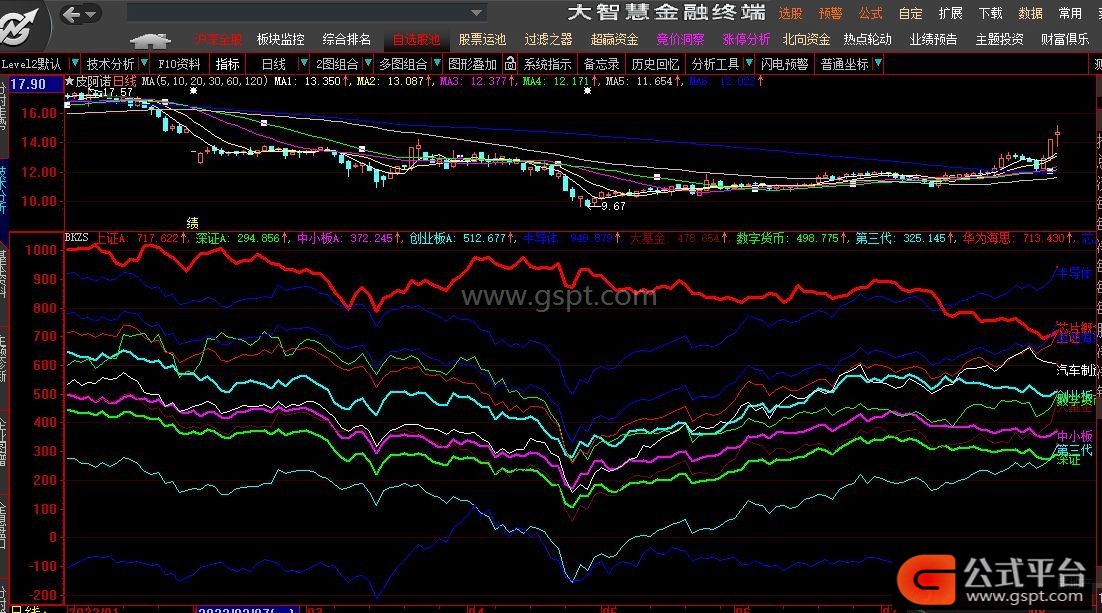The image size is (1102, 613).
Task: Click the F10资料 button
Action: click(179, 64)
